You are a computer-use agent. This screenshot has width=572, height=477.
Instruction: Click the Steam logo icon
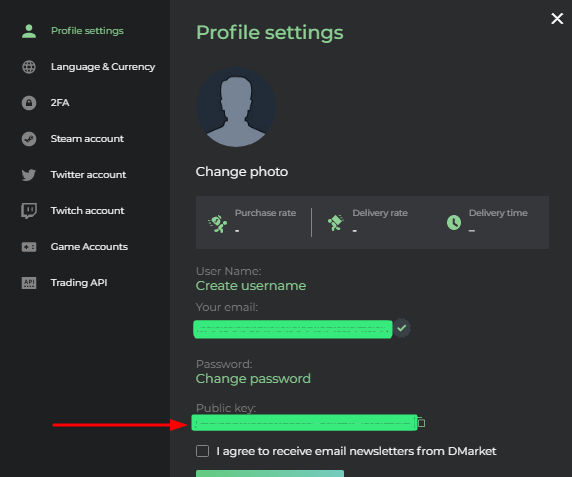29,139
